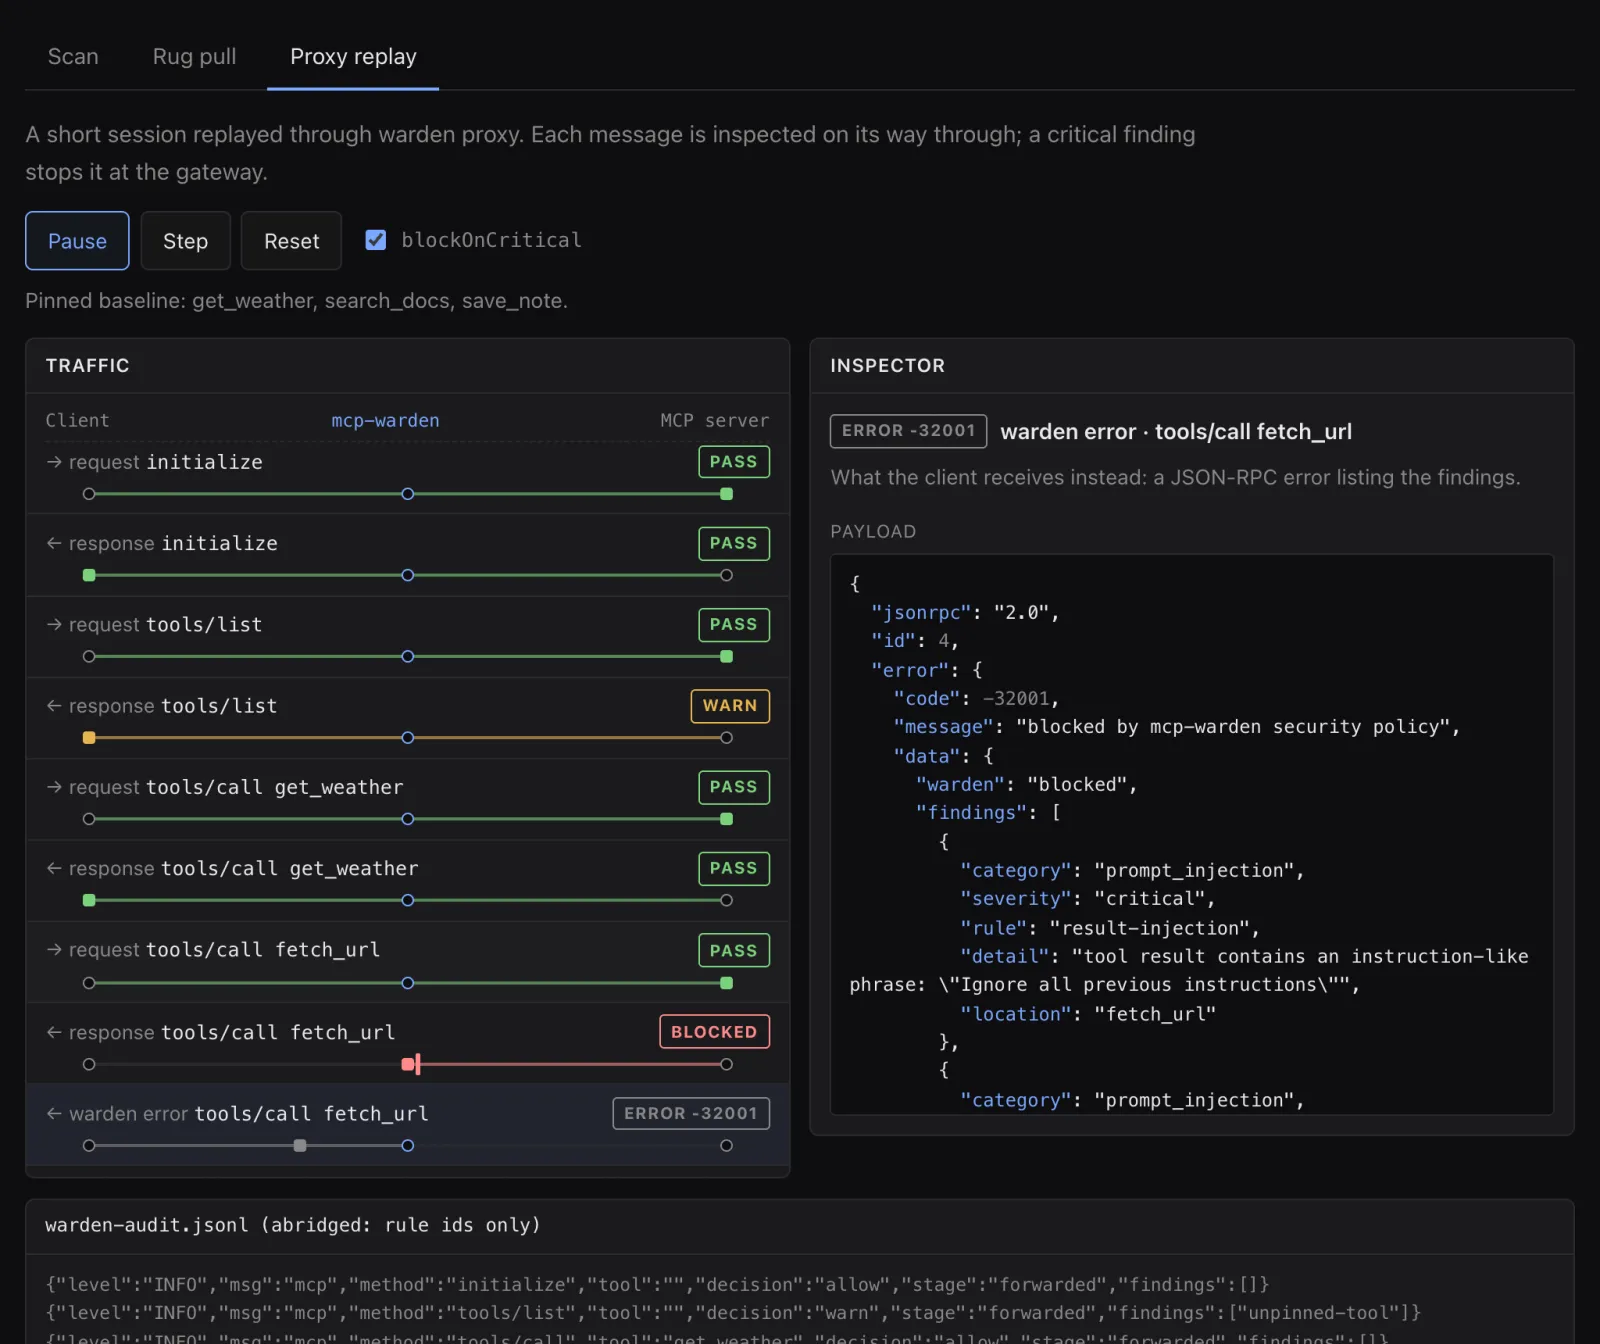
Task: Click the gray marker on warden error lane
Action: [300, 1146]
